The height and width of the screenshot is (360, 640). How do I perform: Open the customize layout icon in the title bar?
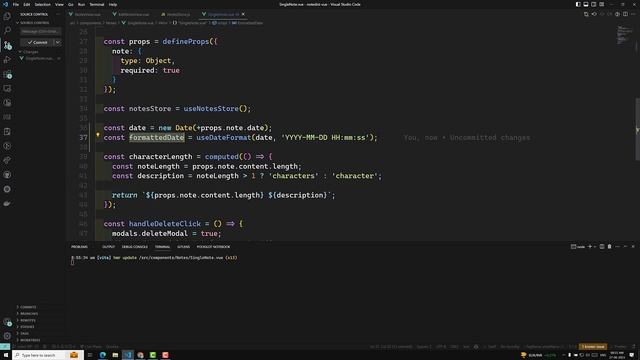click(x=602, y=4)
